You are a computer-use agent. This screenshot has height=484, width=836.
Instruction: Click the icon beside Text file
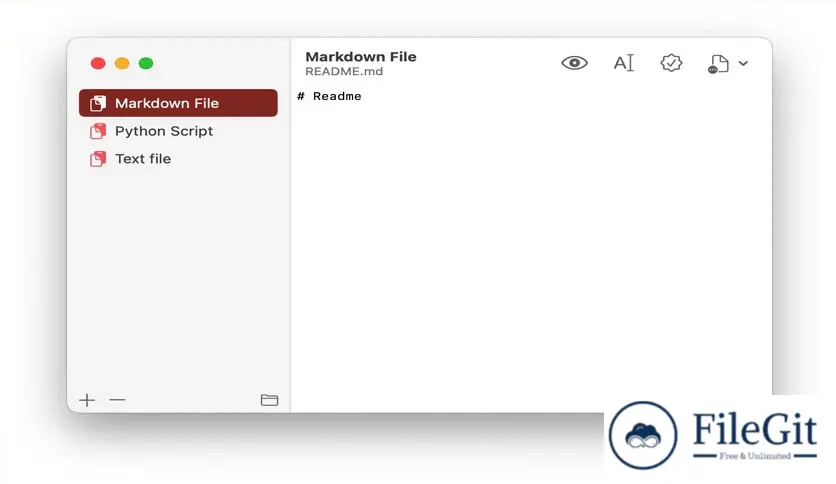click(x=98, y=159)
